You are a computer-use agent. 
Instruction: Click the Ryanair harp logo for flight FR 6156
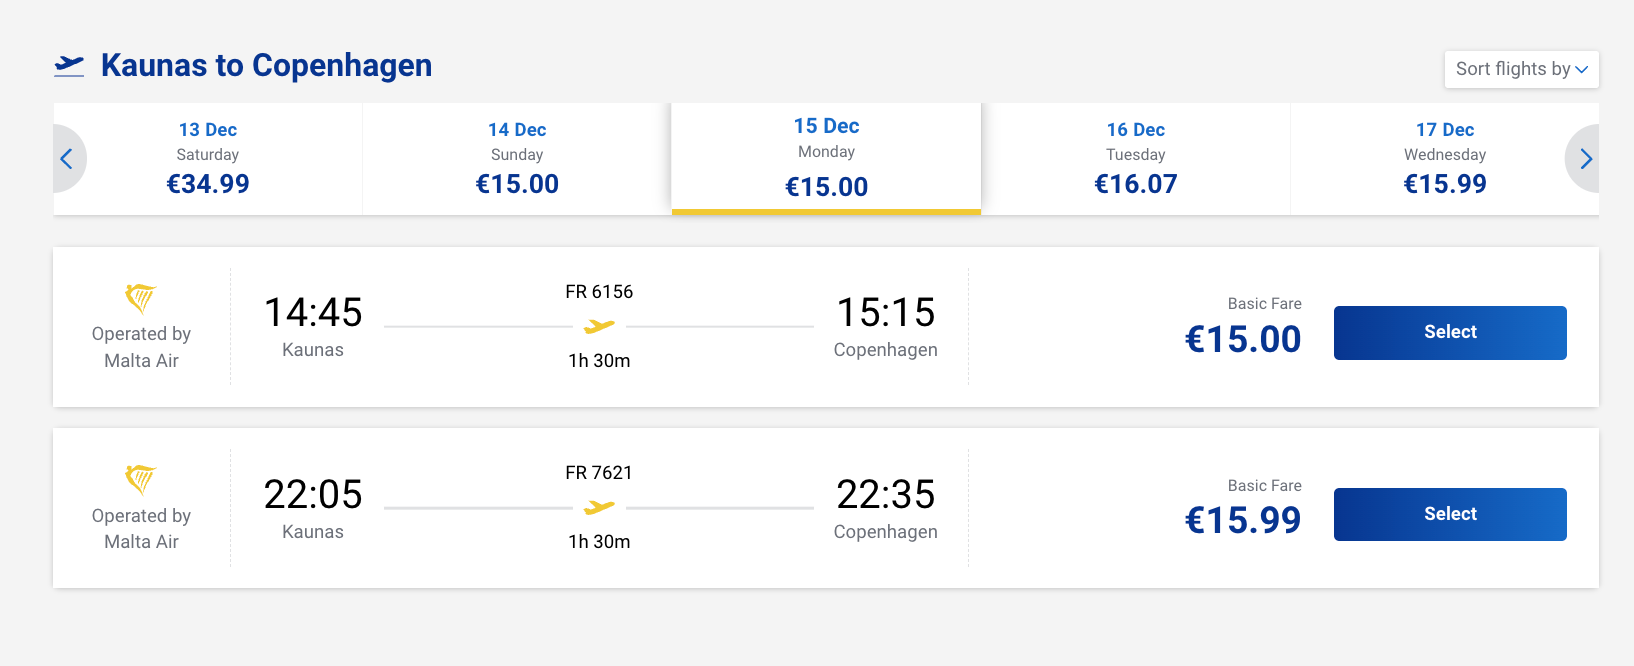pos(141,298)
